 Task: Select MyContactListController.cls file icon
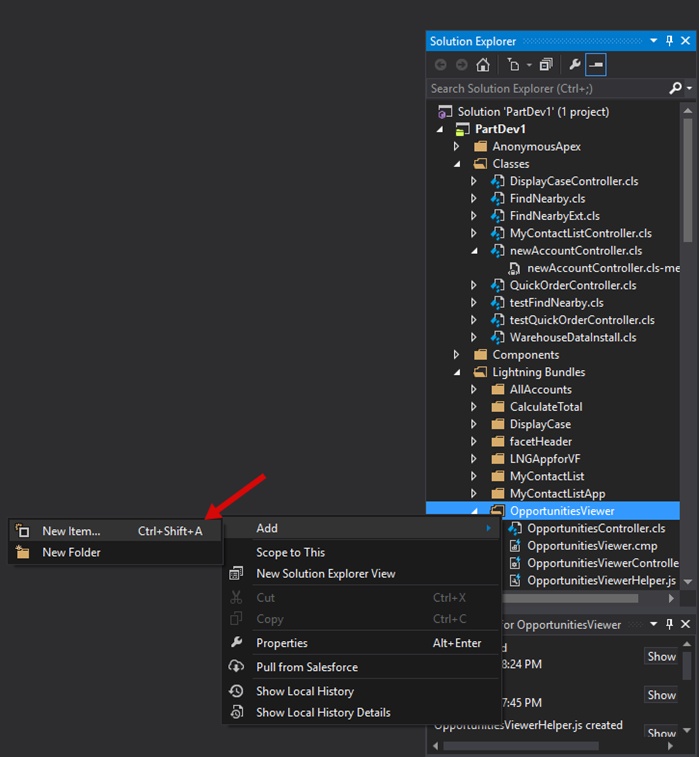[498, 233]
